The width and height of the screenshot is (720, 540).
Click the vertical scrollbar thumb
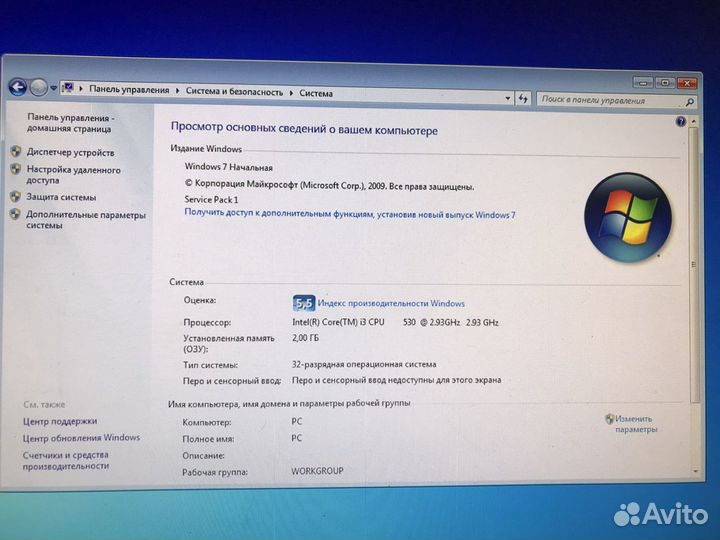pos(694,265)
